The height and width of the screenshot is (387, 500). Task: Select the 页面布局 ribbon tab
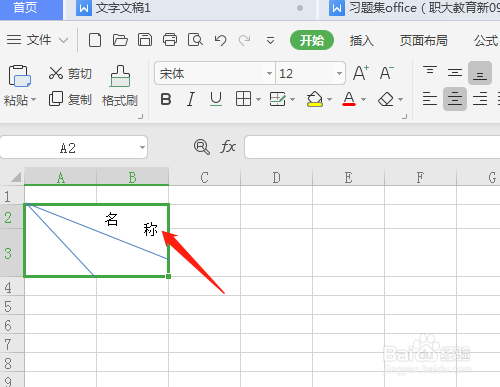(424, 41)
